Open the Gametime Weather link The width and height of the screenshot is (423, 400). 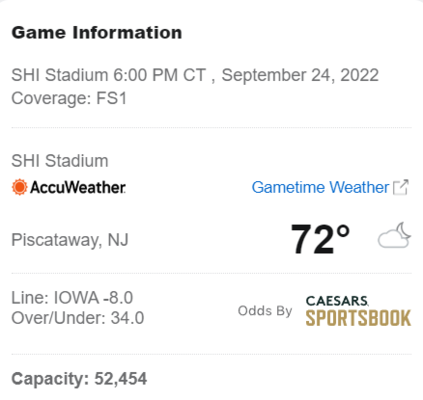tap(320, 187)
